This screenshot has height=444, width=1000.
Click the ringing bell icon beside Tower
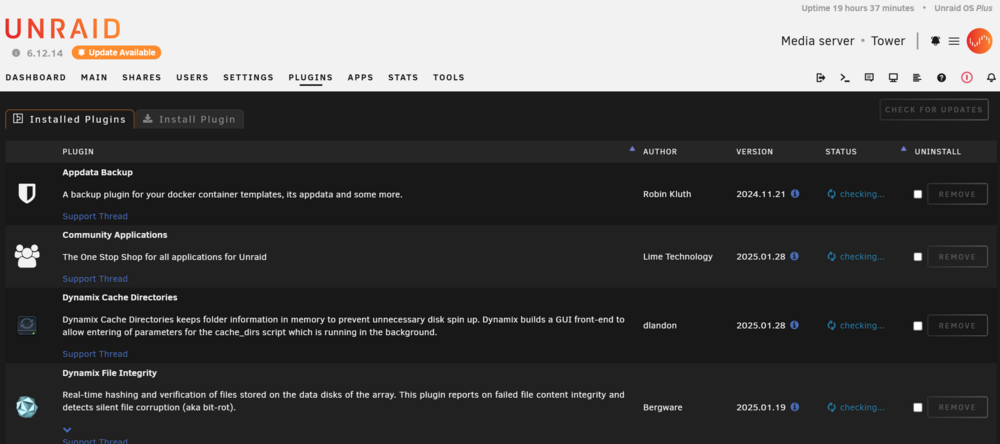tap(936, 41)
